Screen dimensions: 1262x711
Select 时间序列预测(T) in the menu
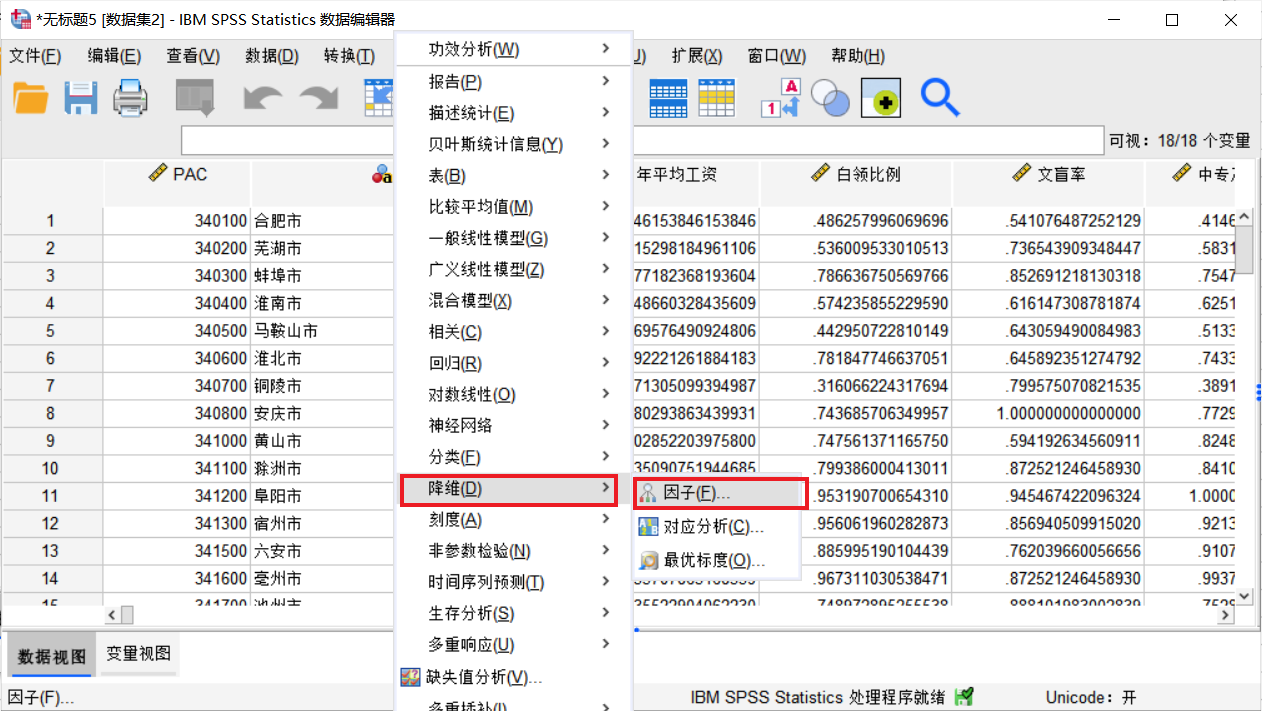point(514,582)
